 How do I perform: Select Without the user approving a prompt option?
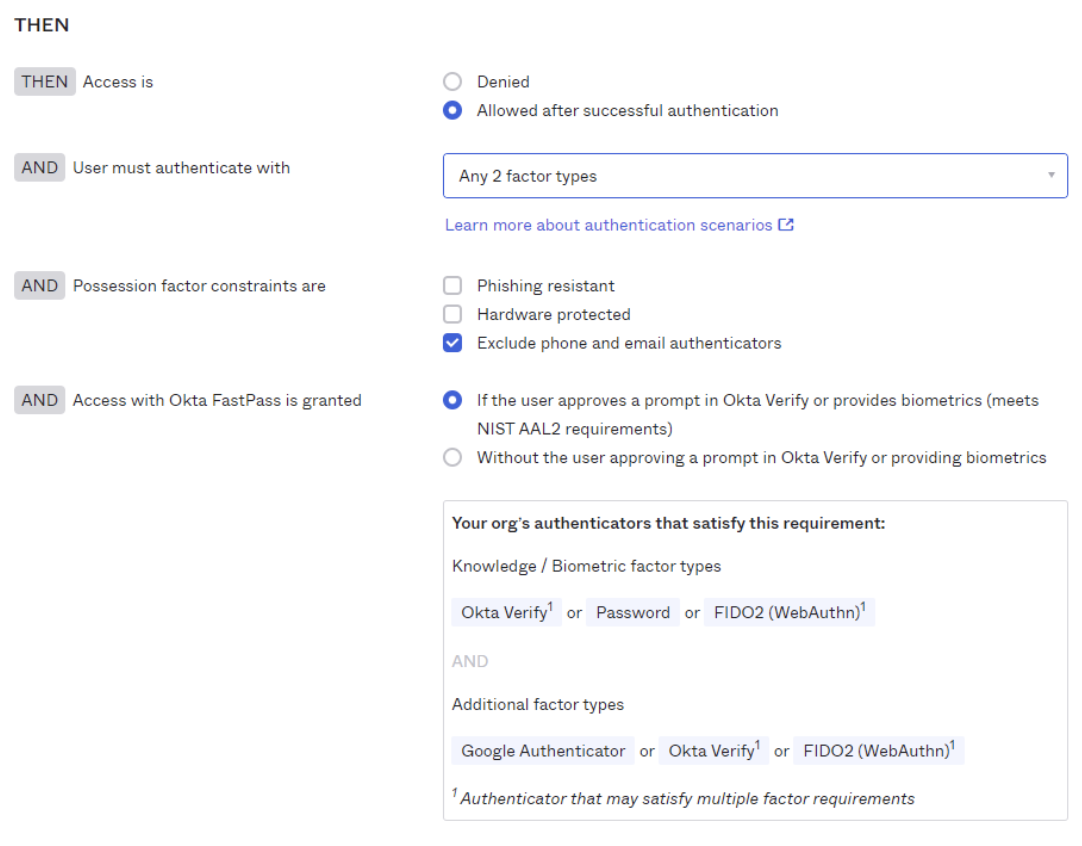(453, 458)
